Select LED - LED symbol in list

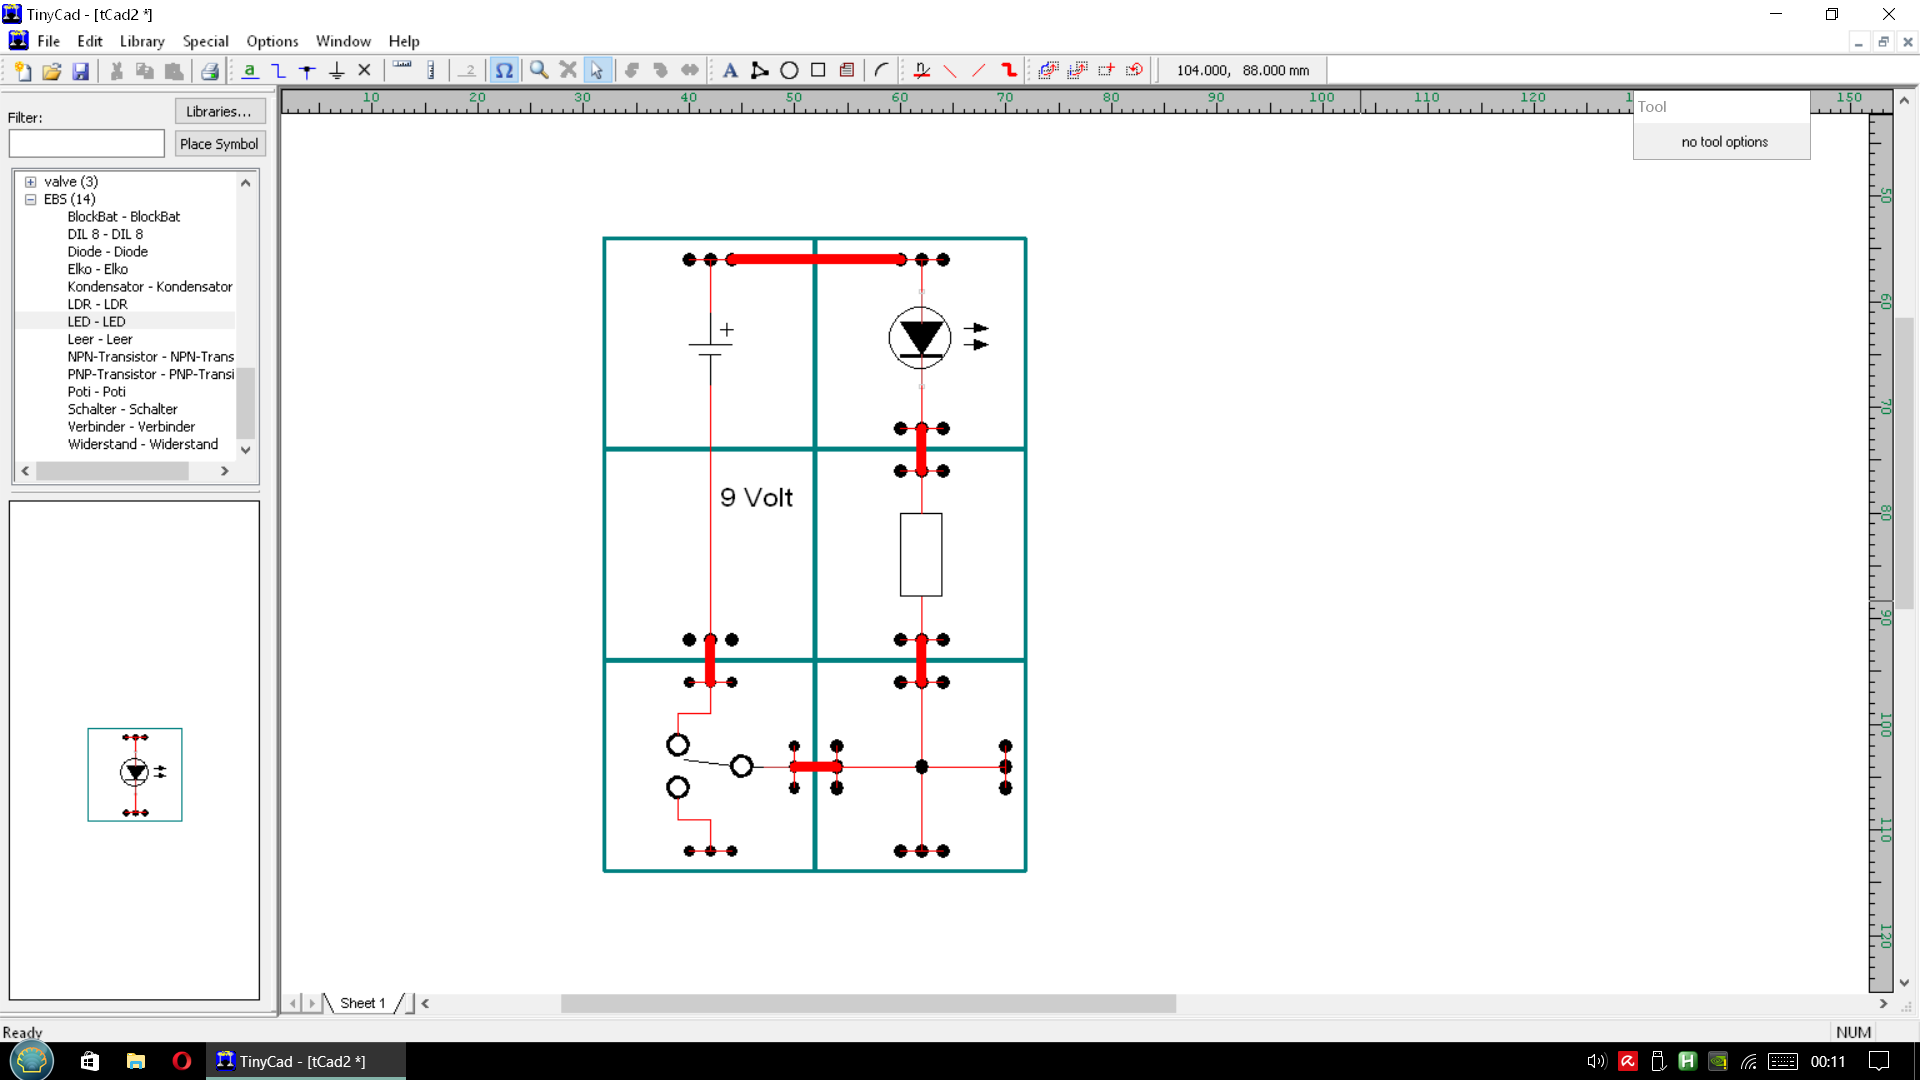(96, 322)
